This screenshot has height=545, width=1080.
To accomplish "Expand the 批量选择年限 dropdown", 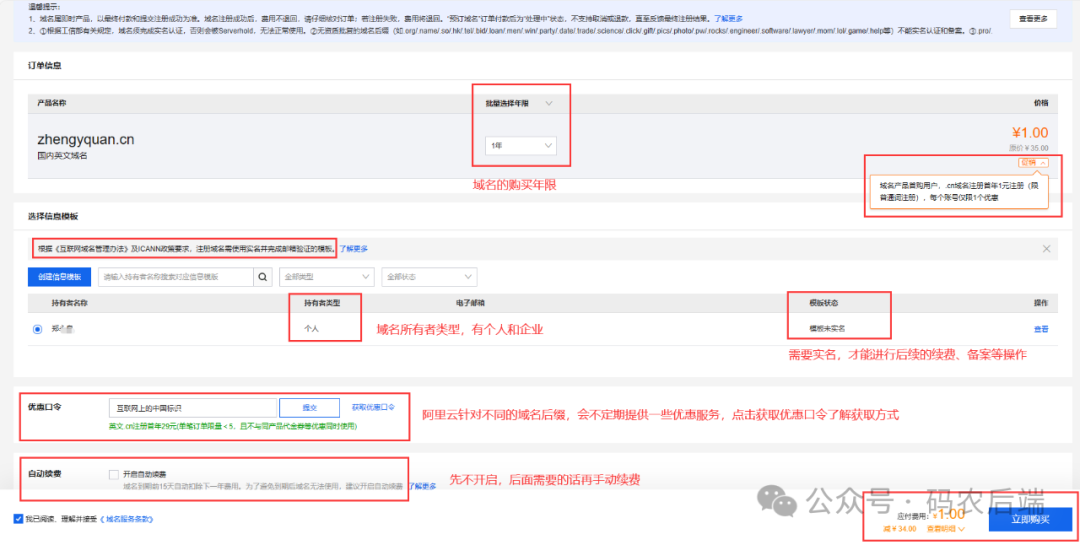I will click(x=520, y=103).
